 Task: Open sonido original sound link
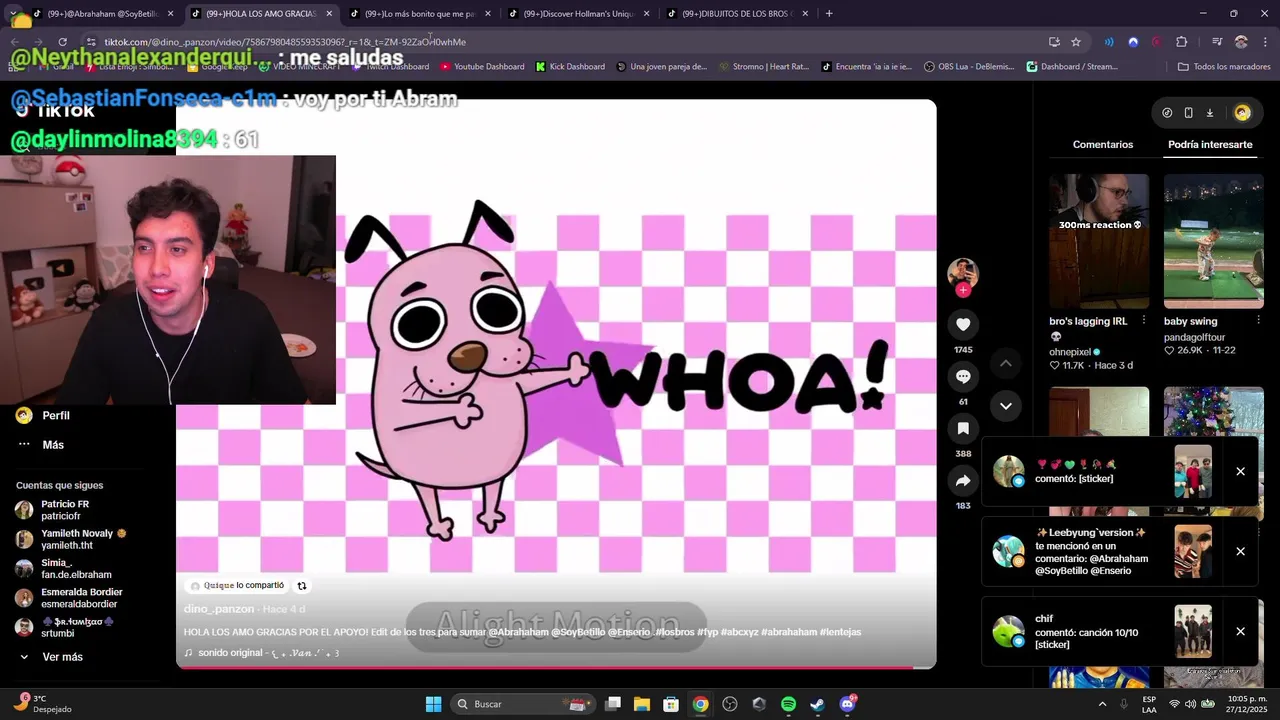click(x=262, y=653)
